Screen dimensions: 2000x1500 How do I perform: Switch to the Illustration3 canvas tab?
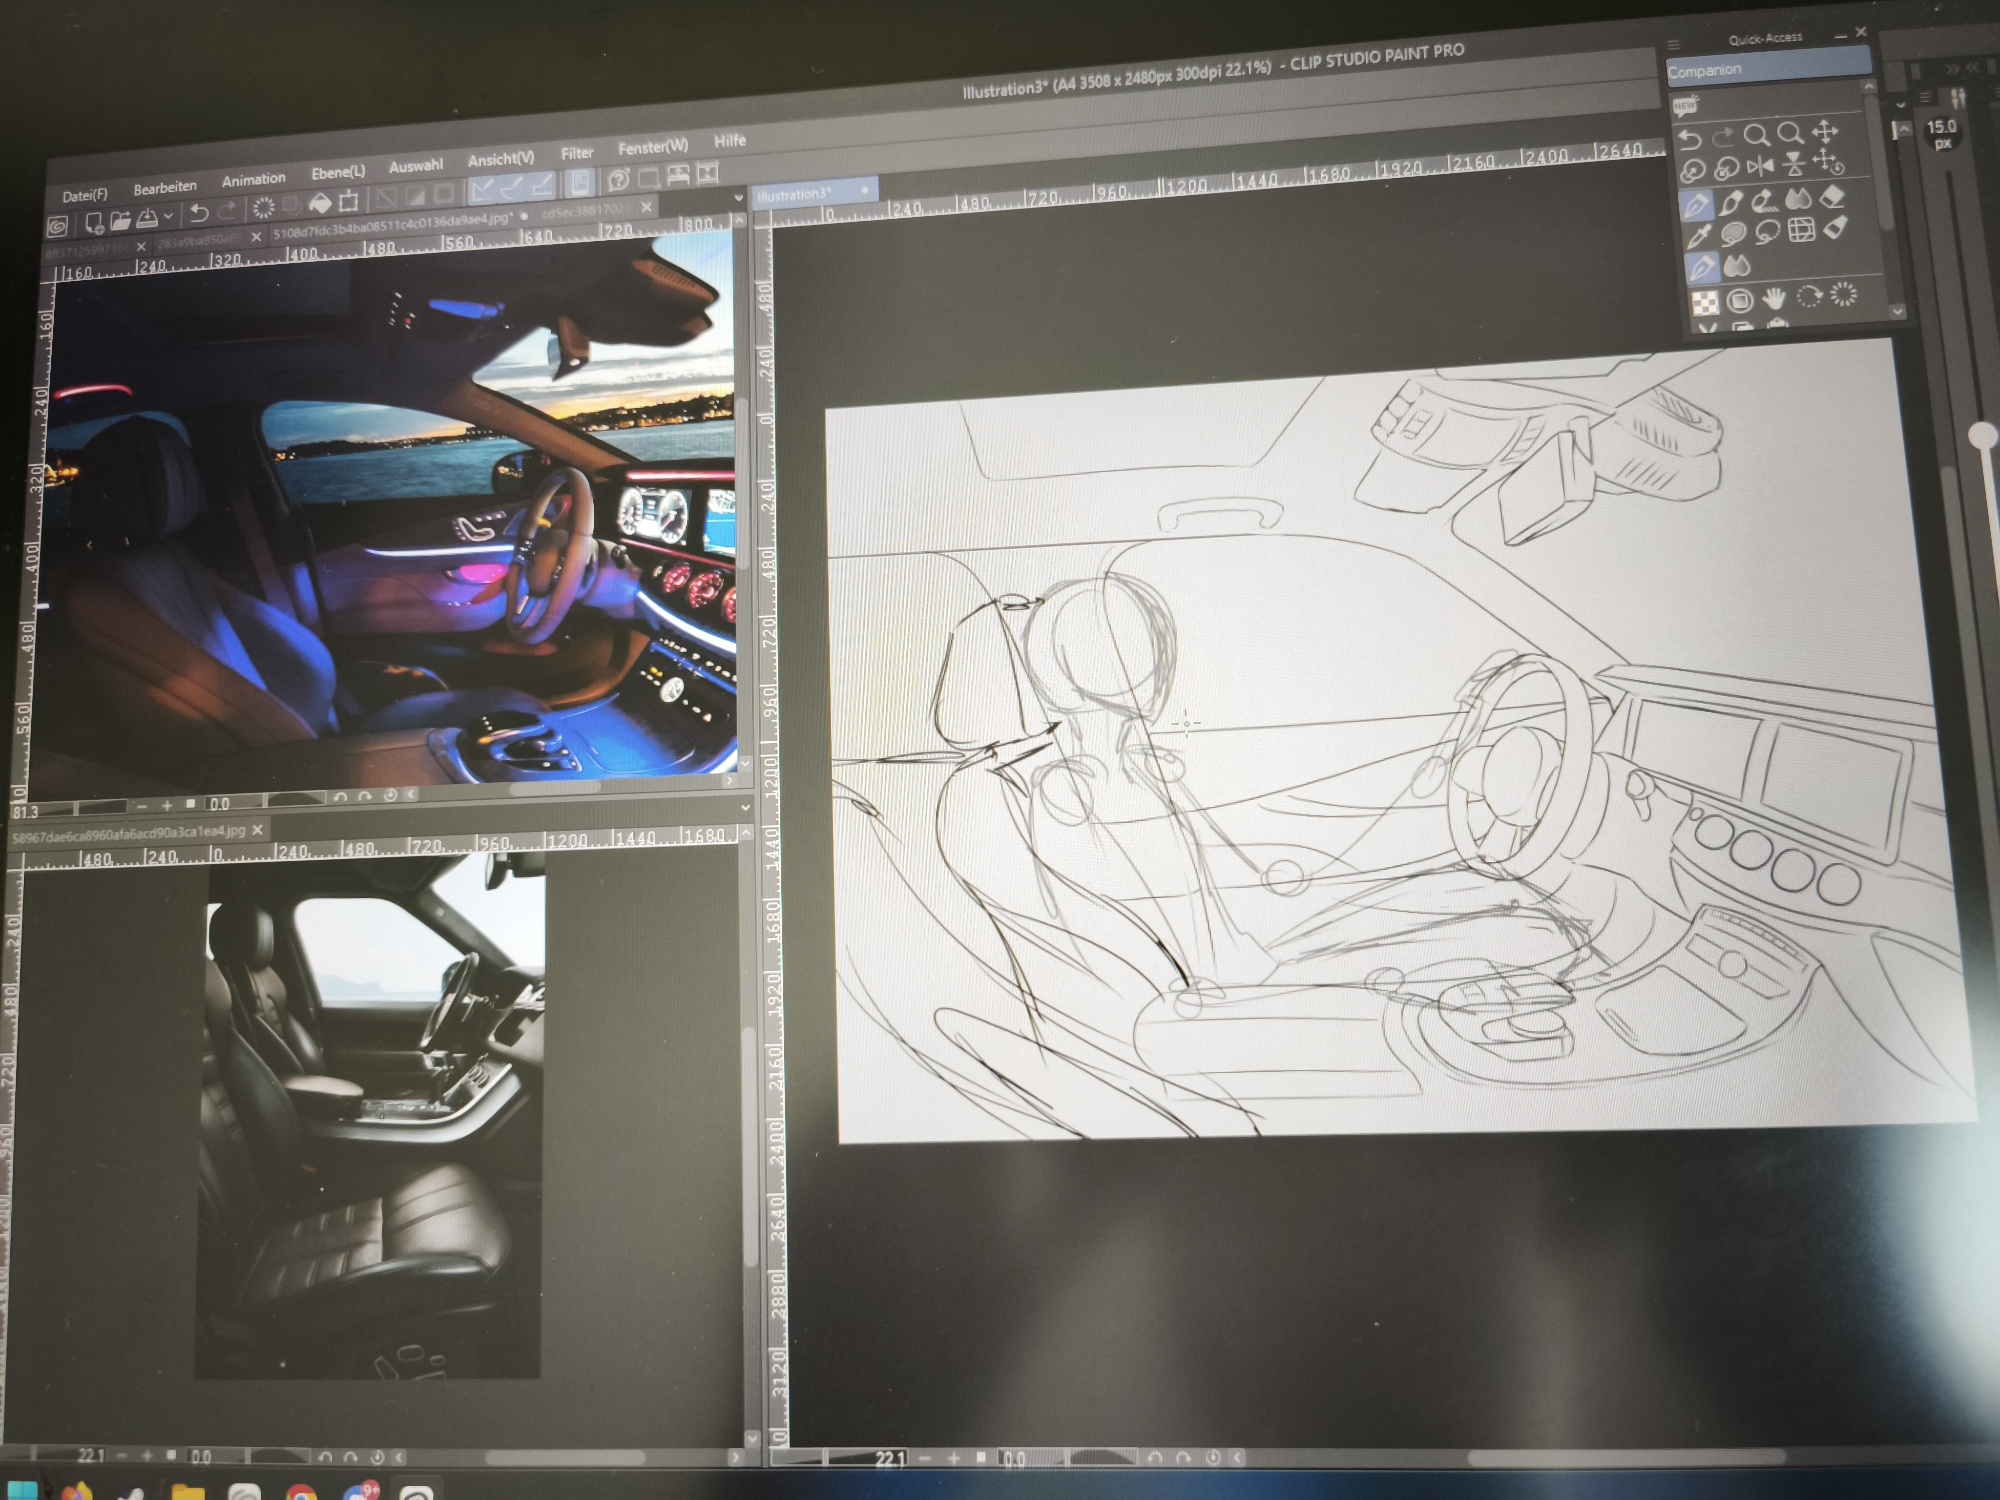pos(794,194)
